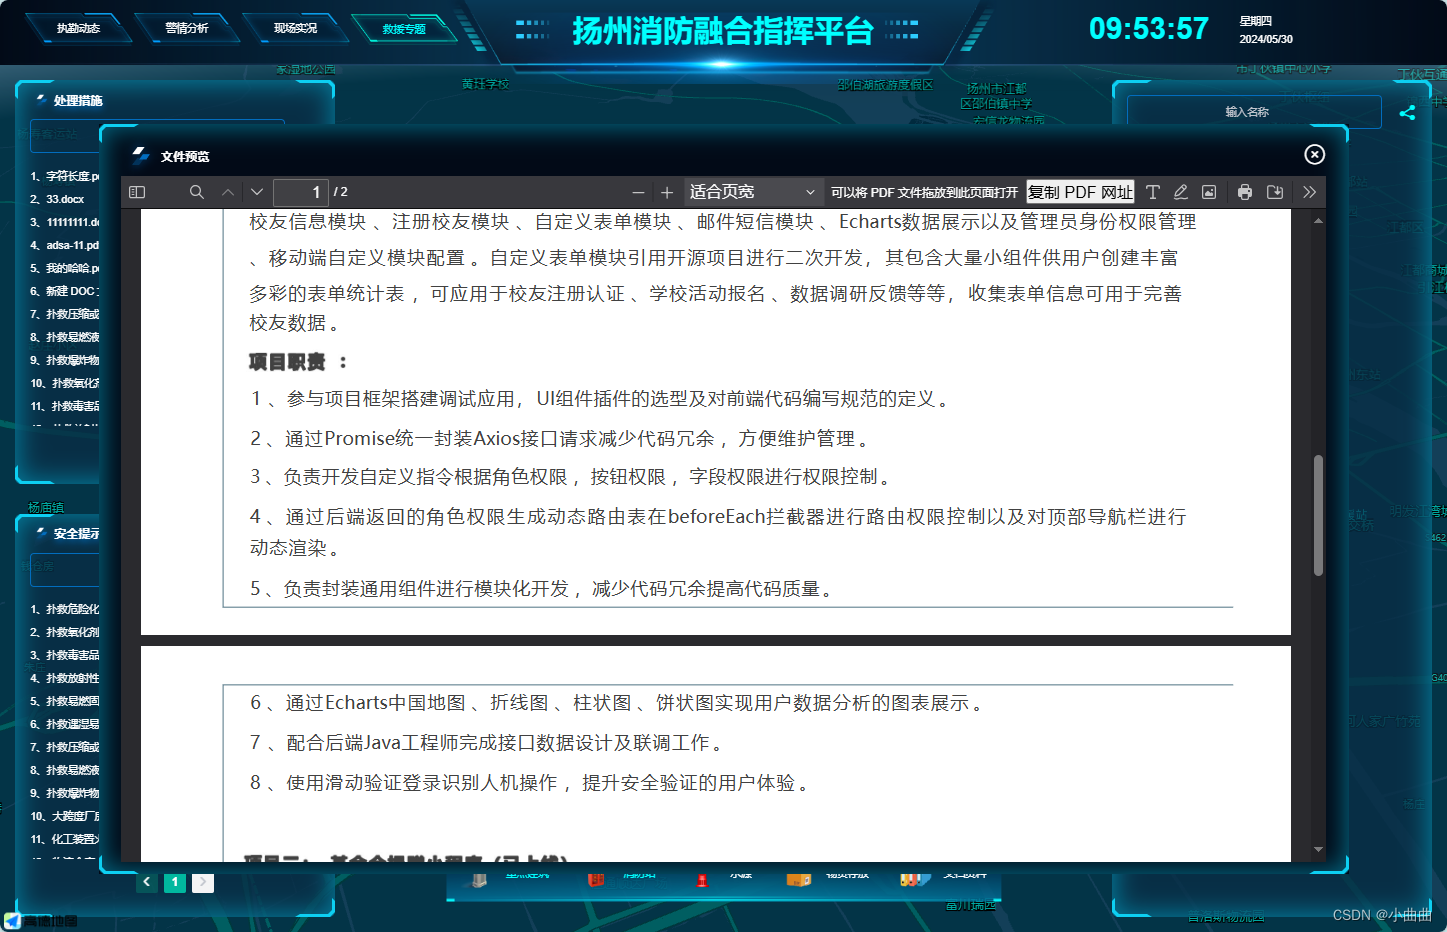Select the add image tool

point(1209,192)
